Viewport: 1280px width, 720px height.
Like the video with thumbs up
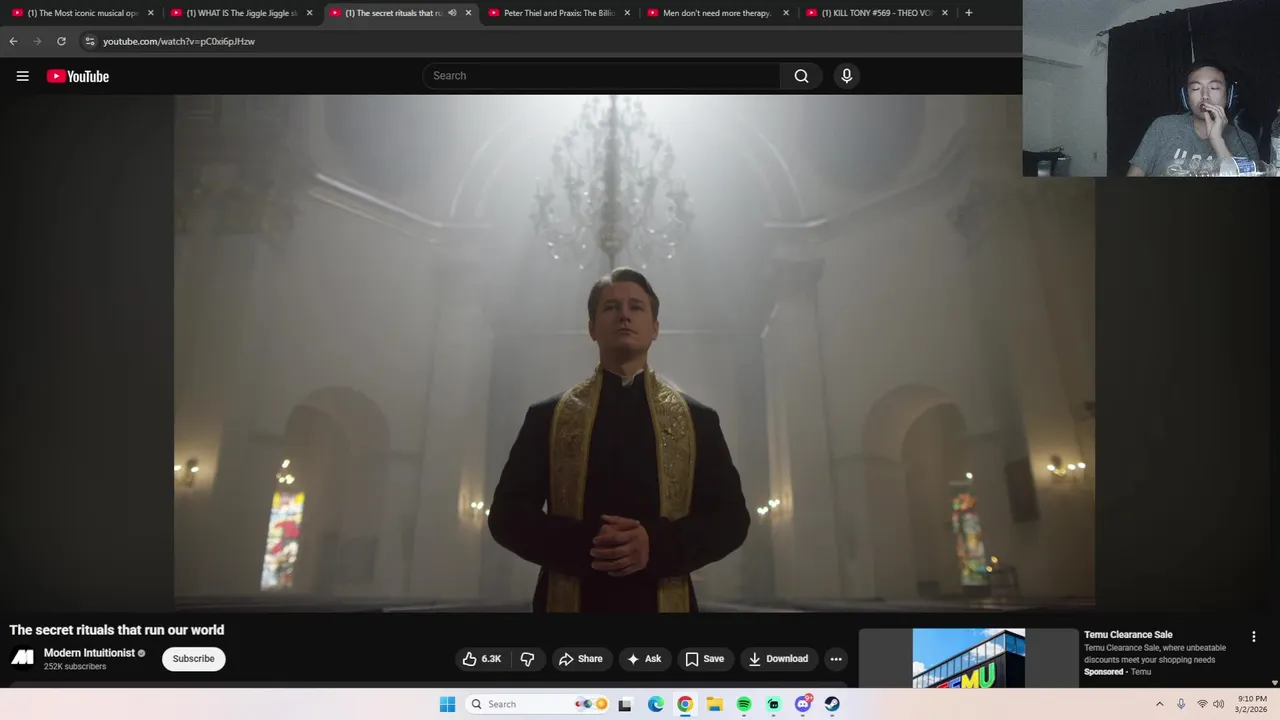coord(481,659)
